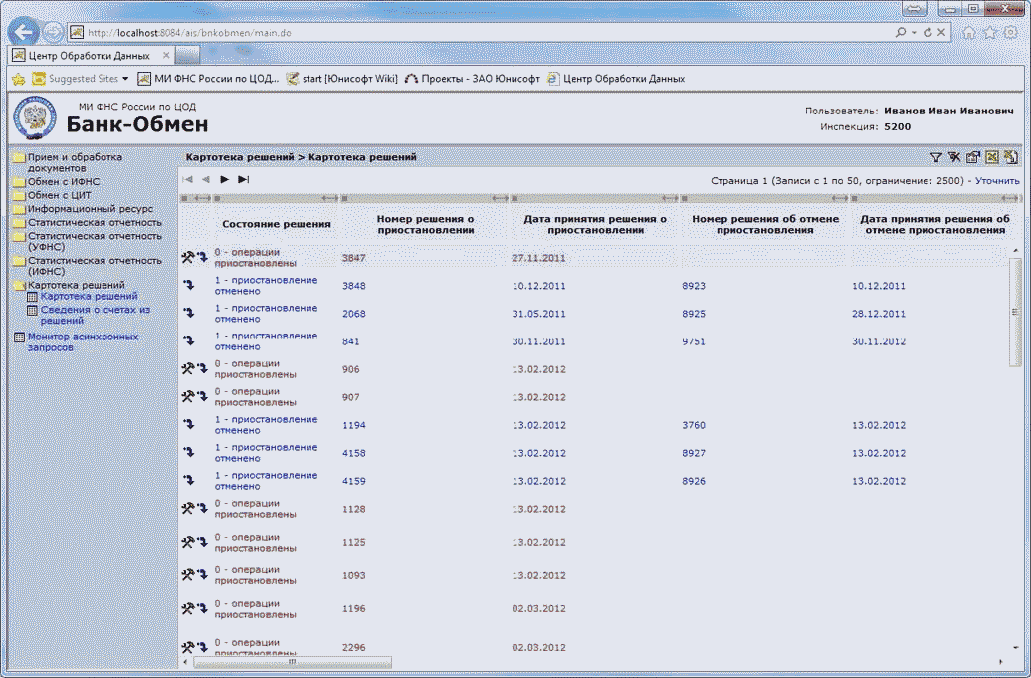
Task: Jump to last page of records
Action: (x=243, y=180)
